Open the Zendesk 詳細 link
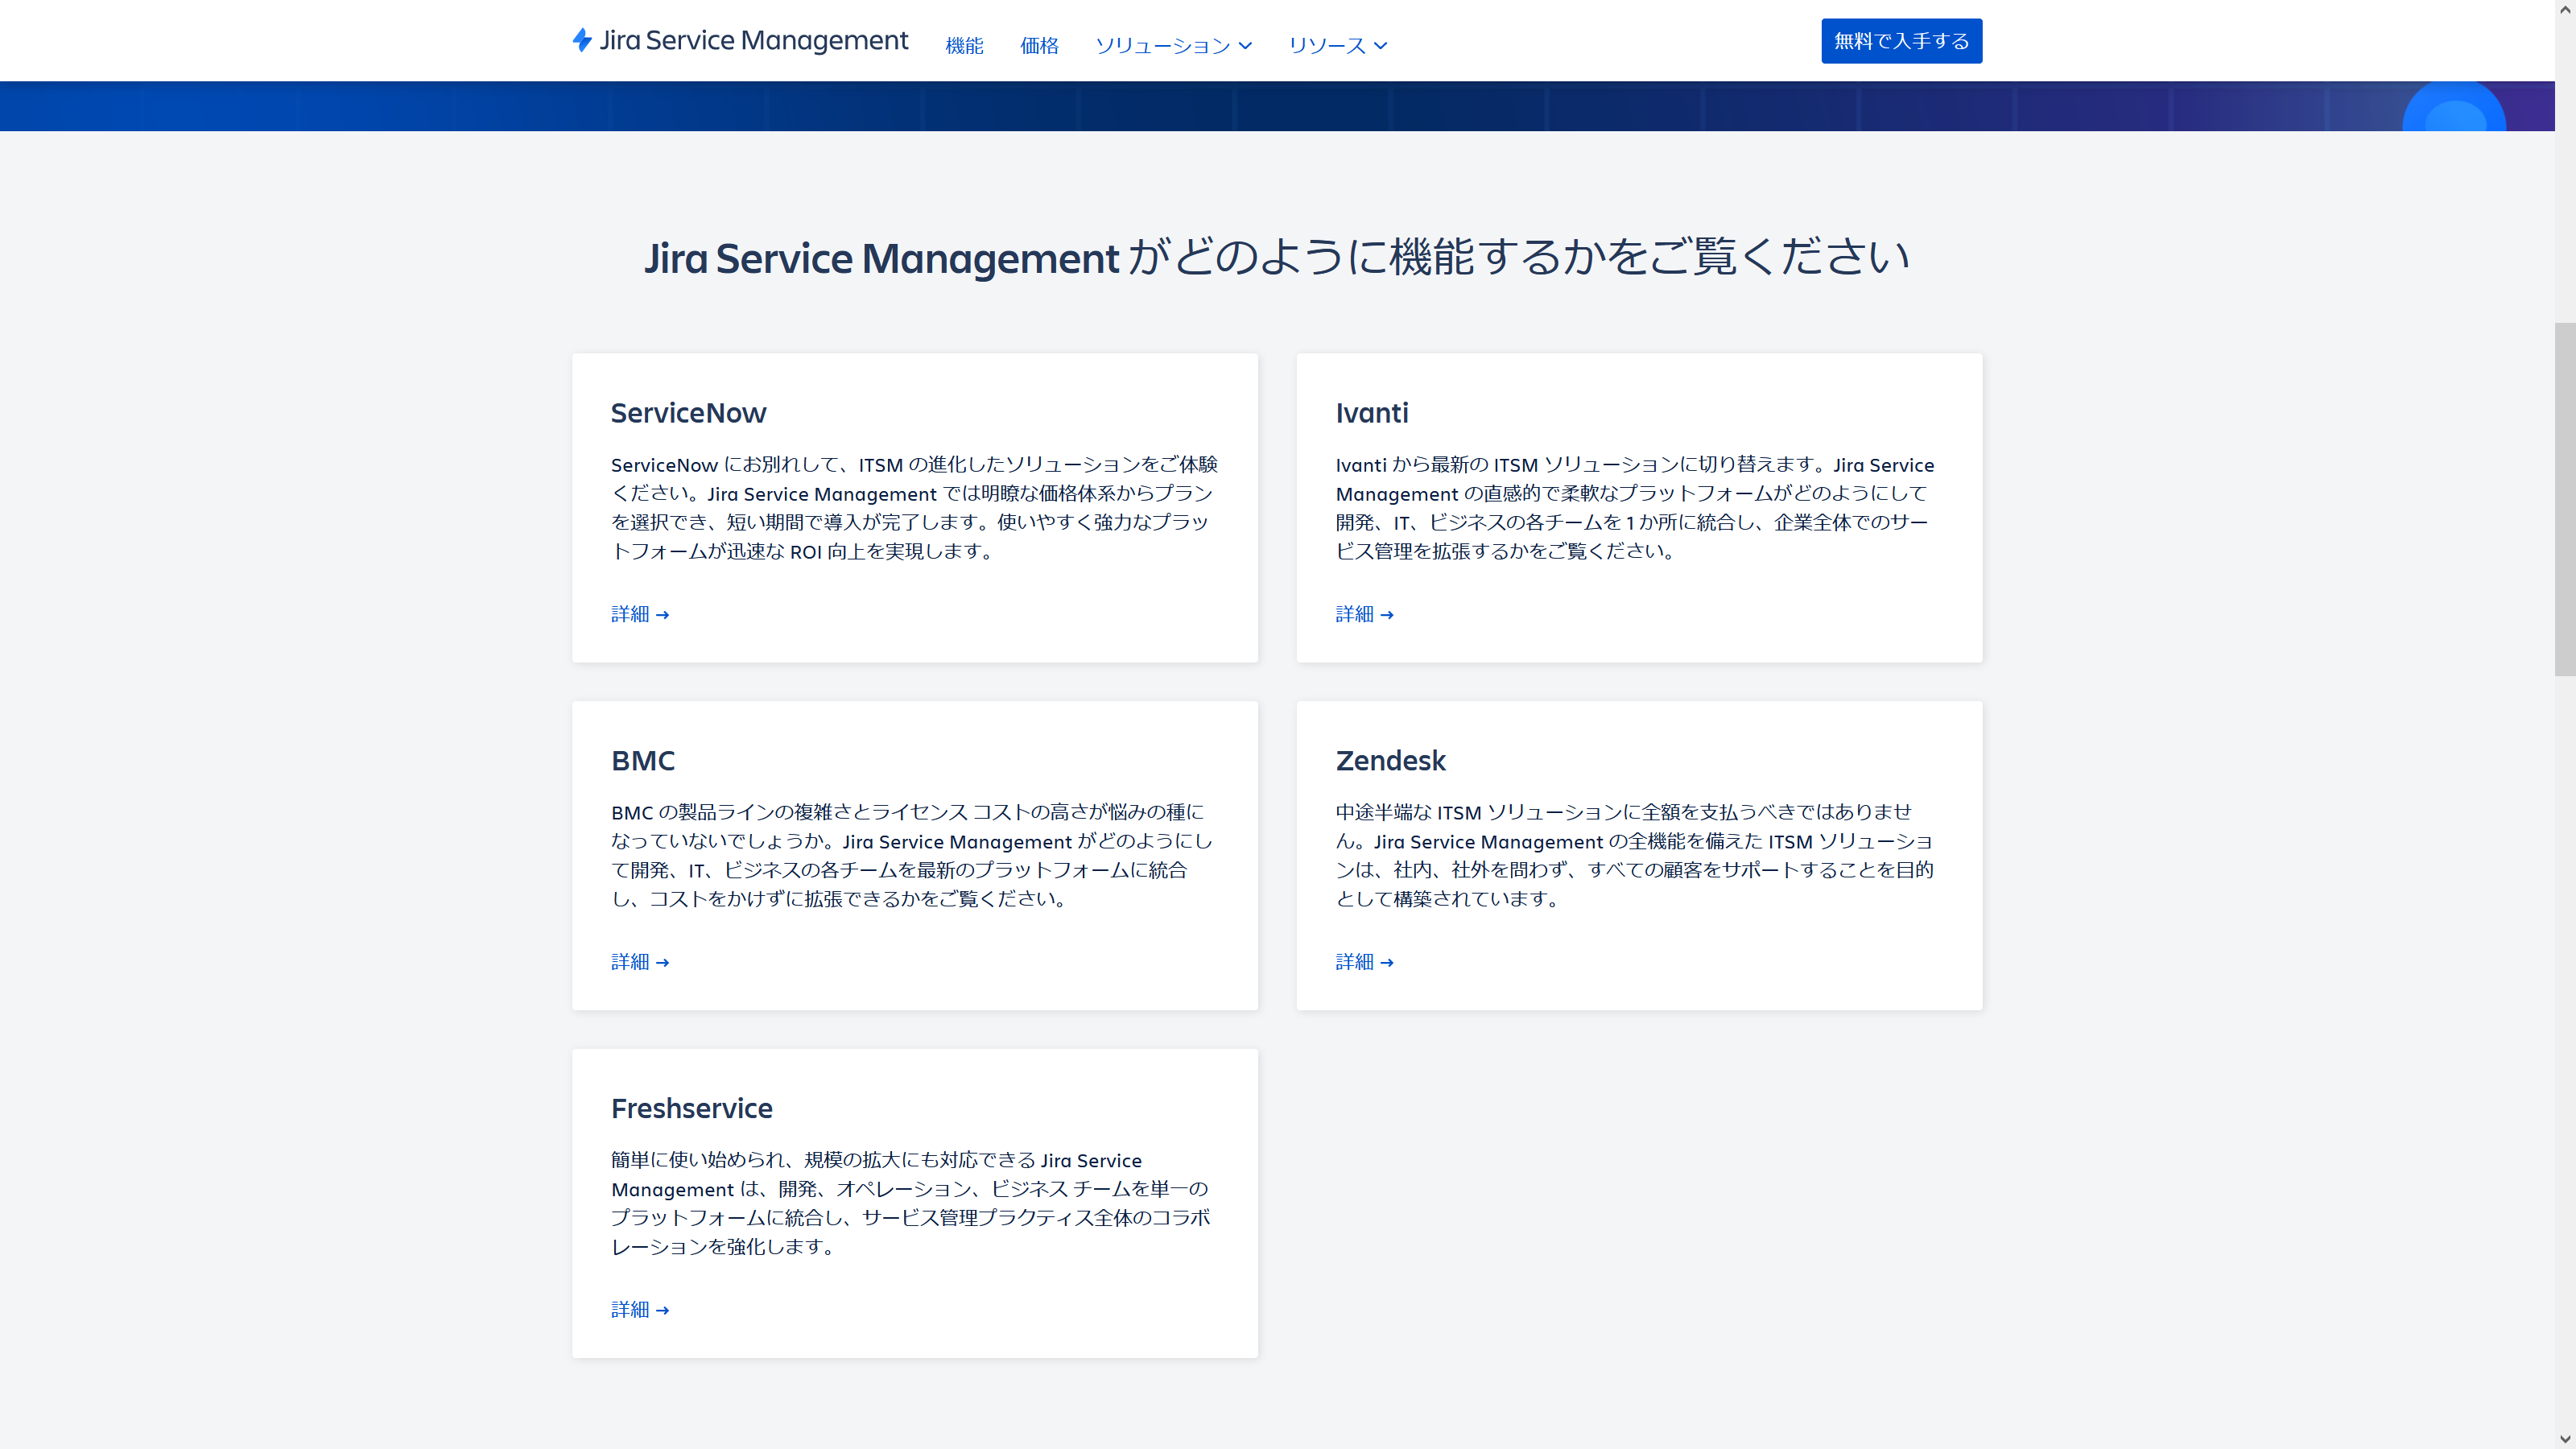Screen dimensions: 2576x1449 coord(1354,962)
